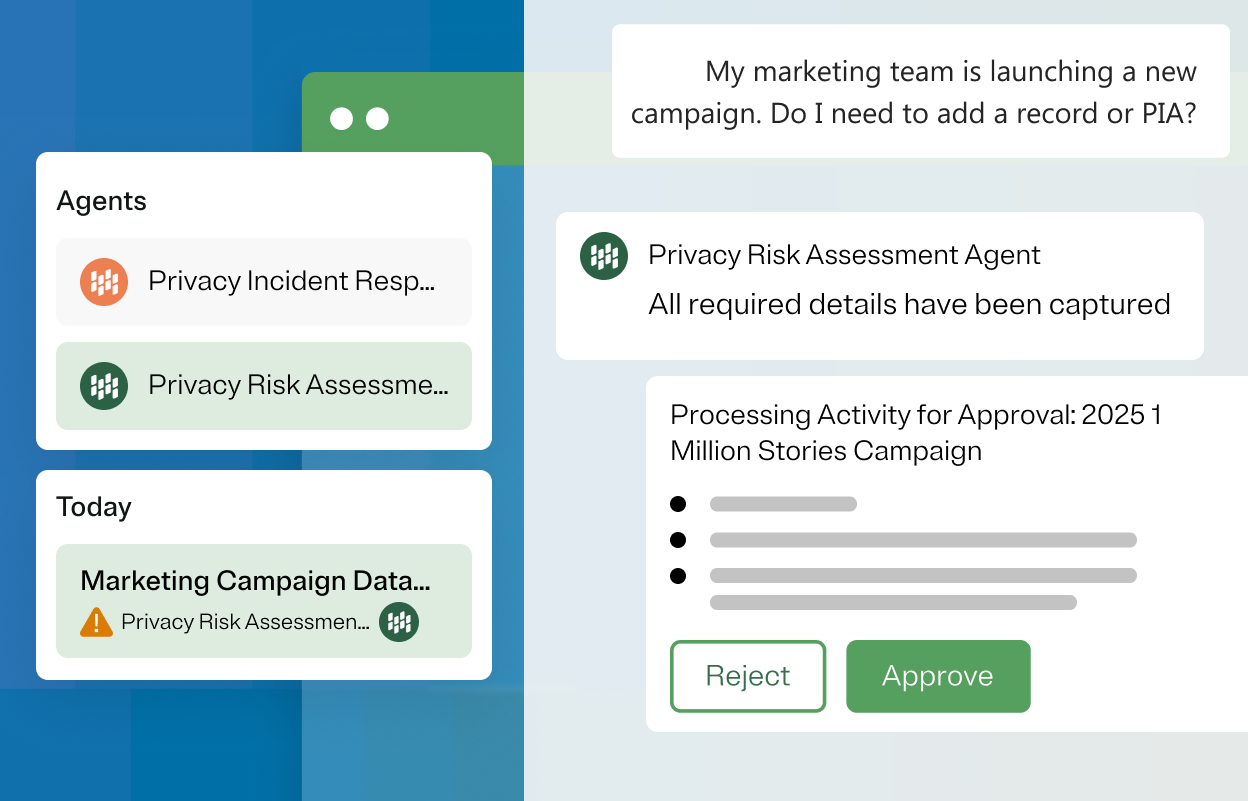Image resolution: width=1248 pixels, height=801 pixels.
Task: Open the Agents panel header
Action: pyautogui.click(x=101, y=200)
